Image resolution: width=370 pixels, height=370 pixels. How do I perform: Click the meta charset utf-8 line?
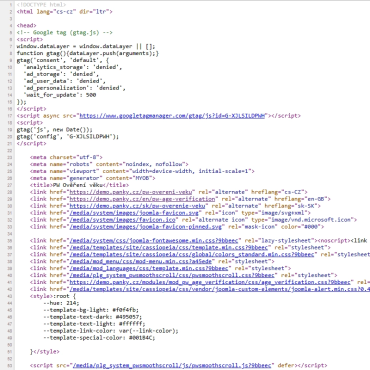[66, 157]
